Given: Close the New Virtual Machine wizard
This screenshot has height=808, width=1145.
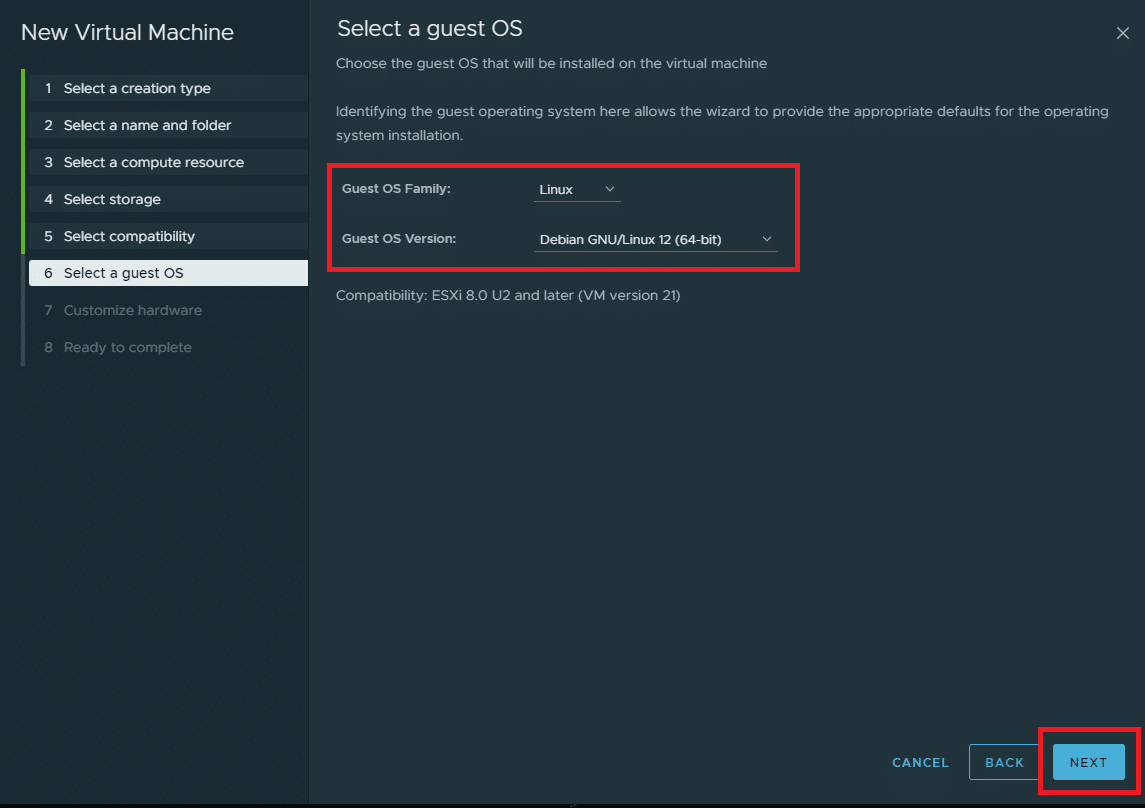Looking at the screenshot, I should 1122,33.
